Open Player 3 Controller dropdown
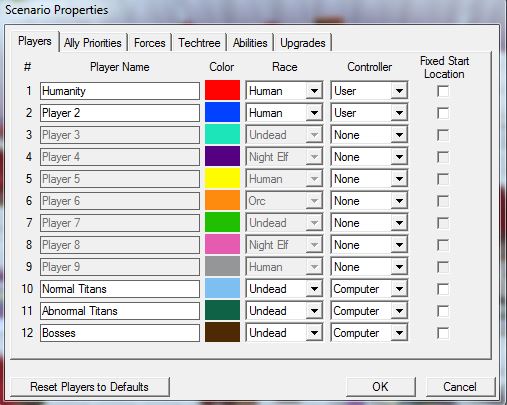Screen dimensions: 507x405 (x=369, y=135)
